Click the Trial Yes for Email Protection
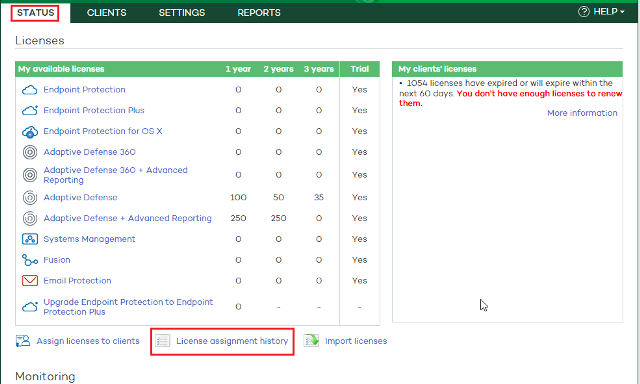 point(360,281)
